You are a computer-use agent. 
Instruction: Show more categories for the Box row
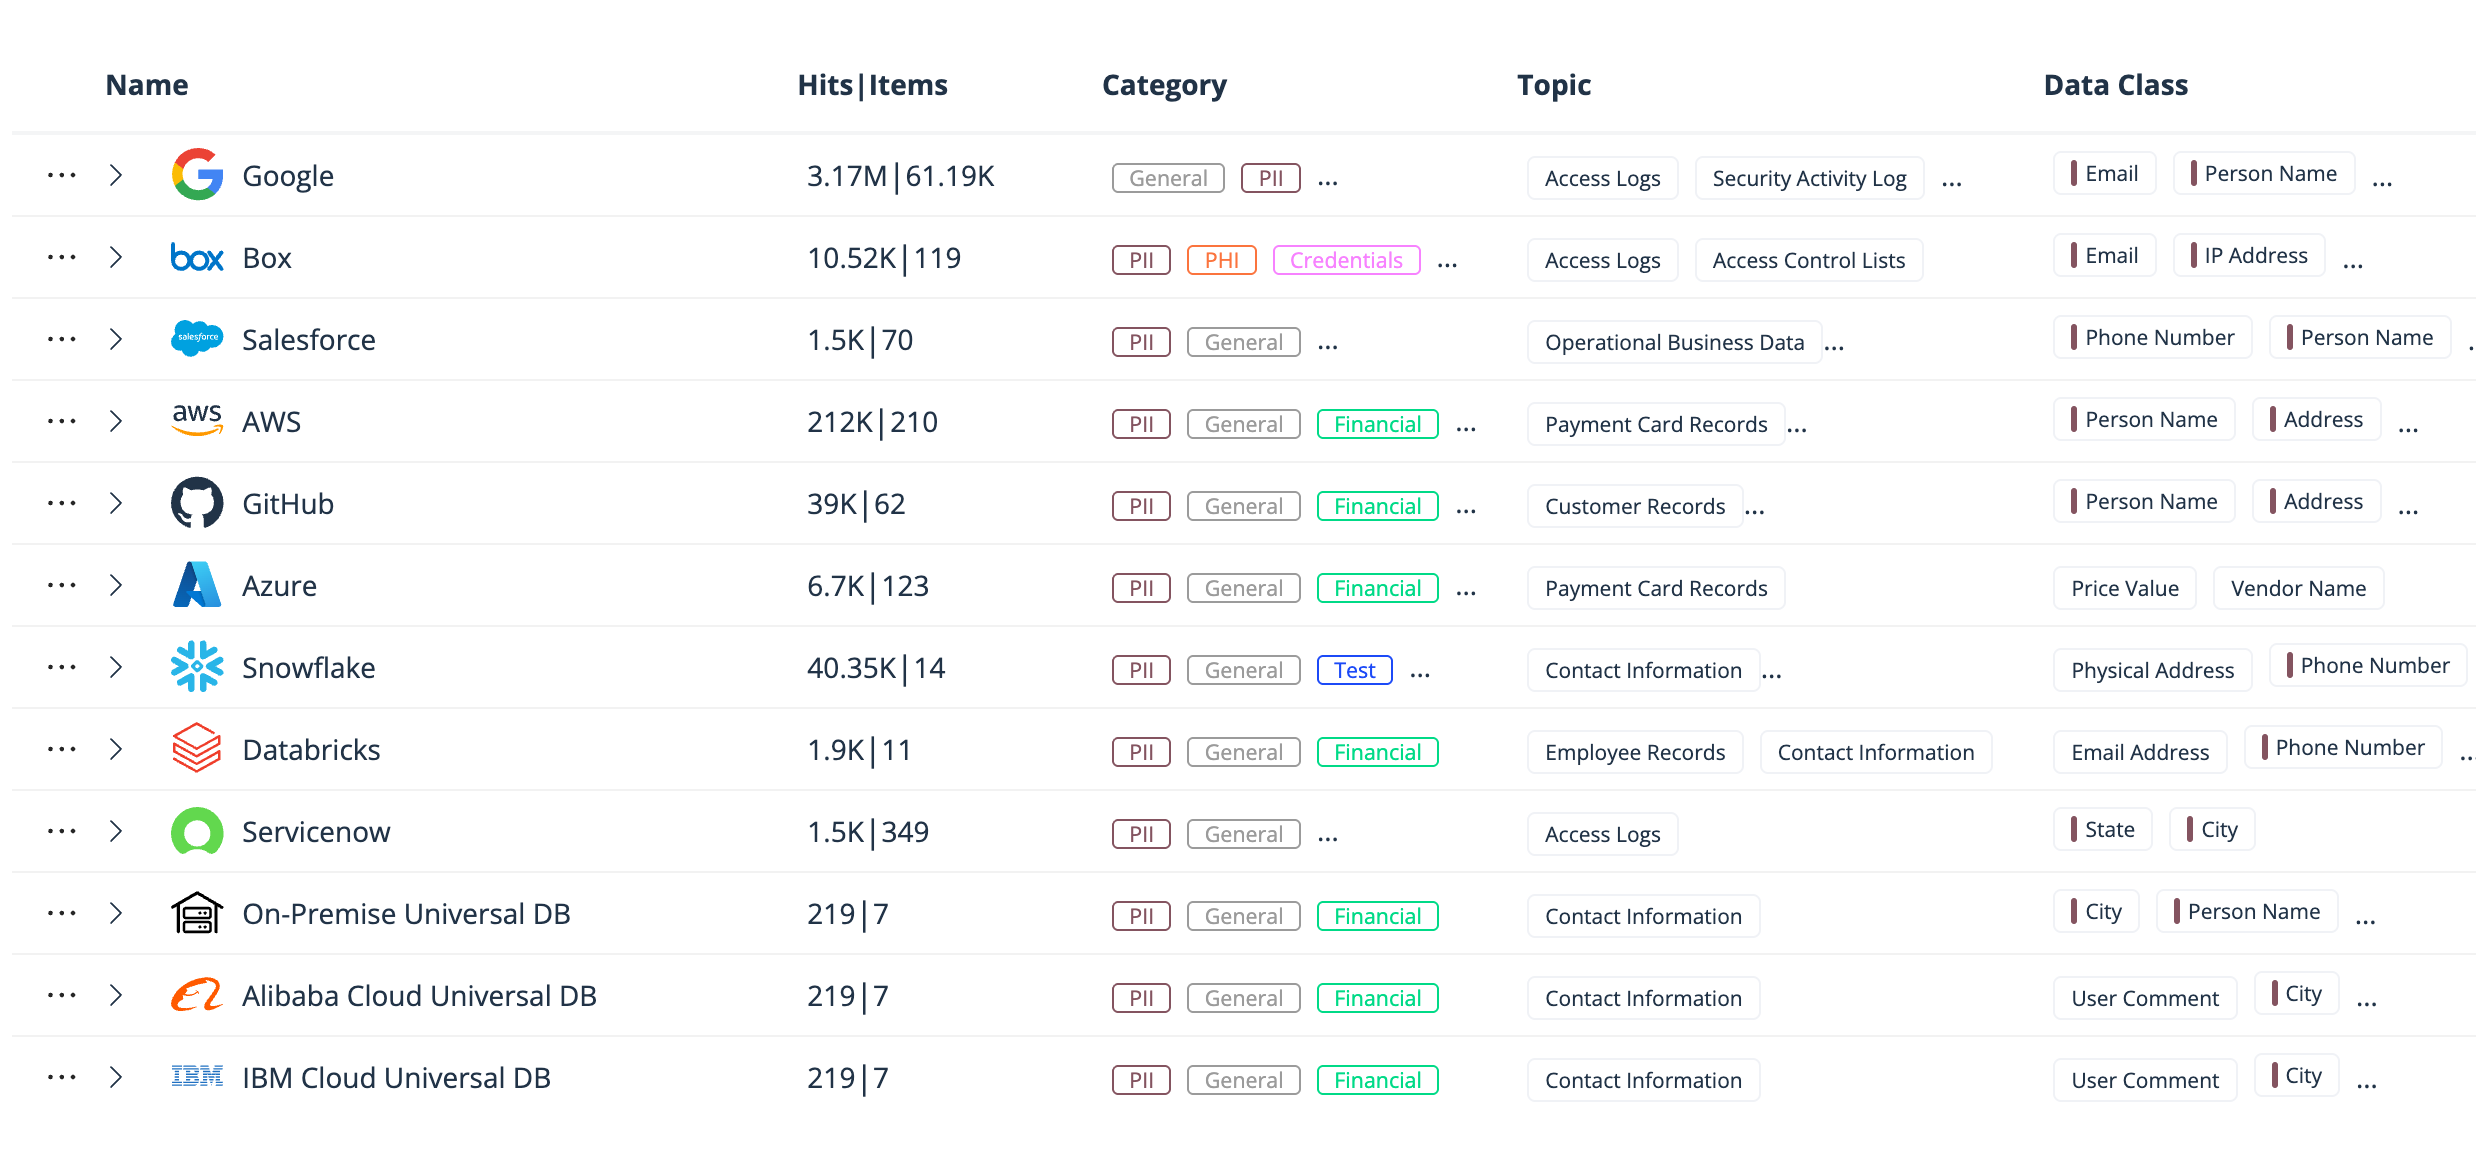point(1448,260)
